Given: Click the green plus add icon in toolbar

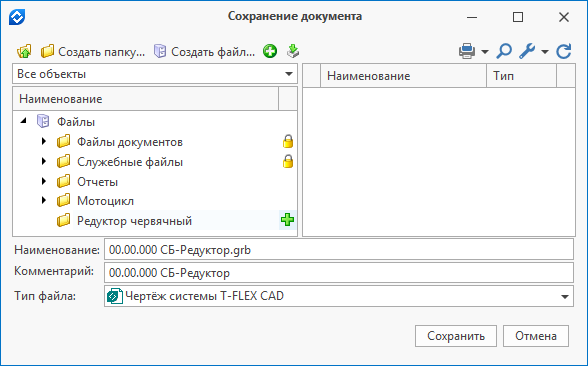Looking at the screenshot, I should pyautogui.click(x=270, y=51).
